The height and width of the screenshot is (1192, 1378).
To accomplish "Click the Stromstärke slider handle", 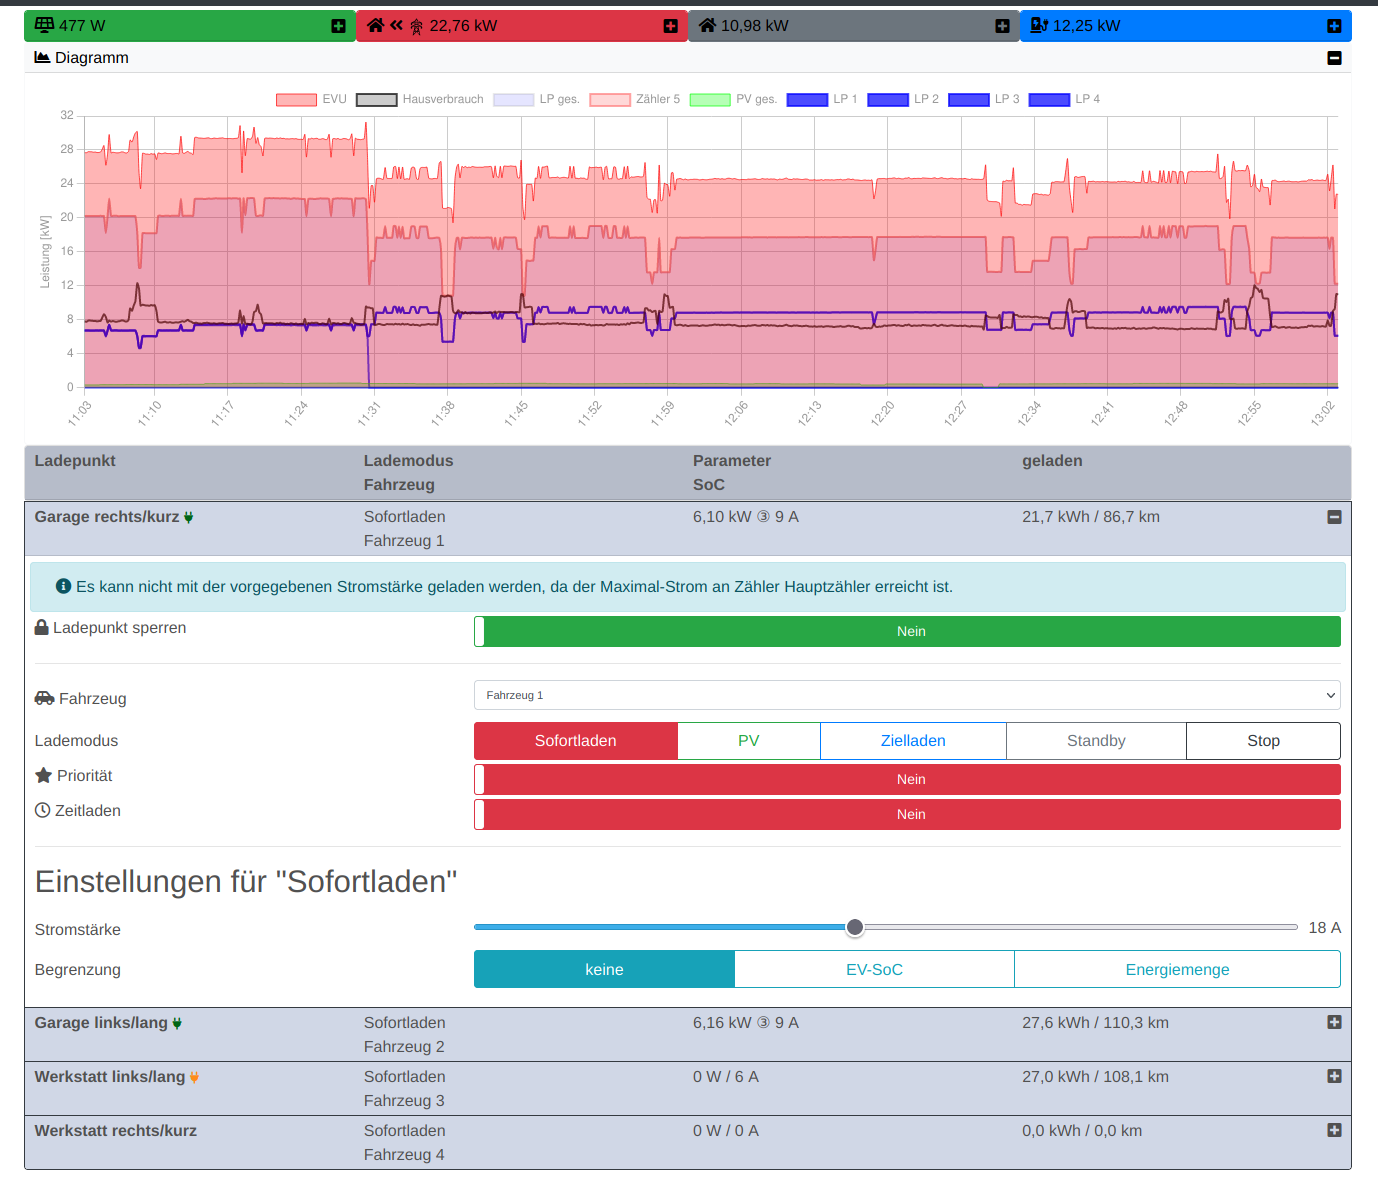I will [855, 928].
